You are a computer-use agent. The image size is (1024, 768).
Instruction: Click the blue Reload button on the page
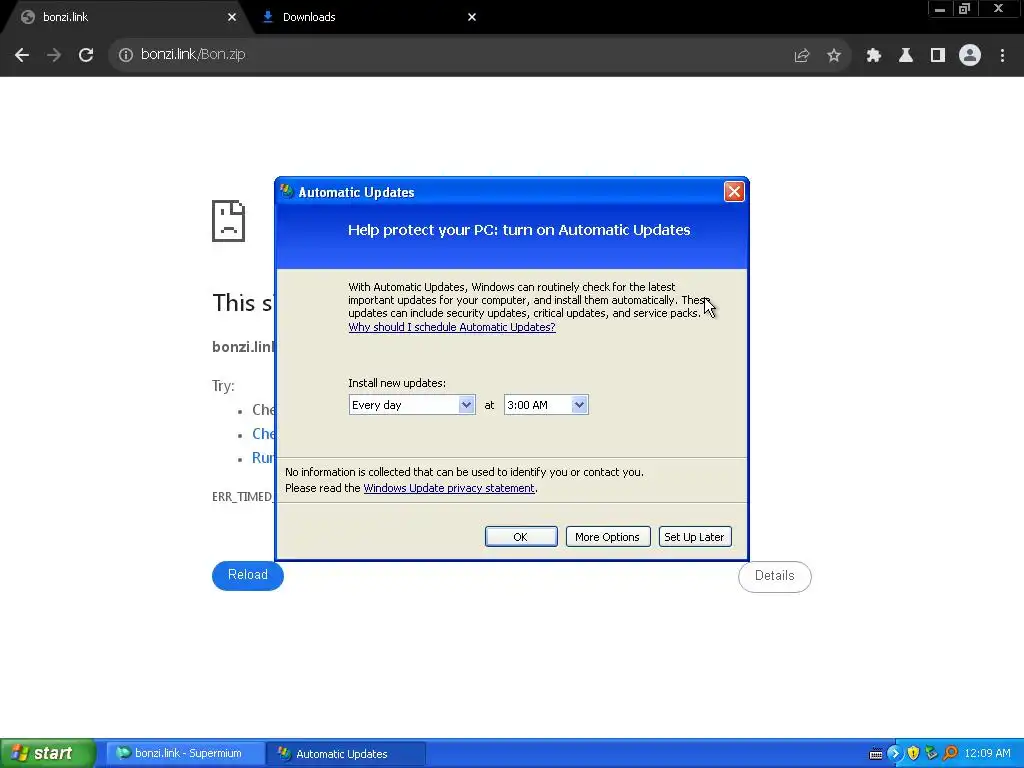pos(248,575)
